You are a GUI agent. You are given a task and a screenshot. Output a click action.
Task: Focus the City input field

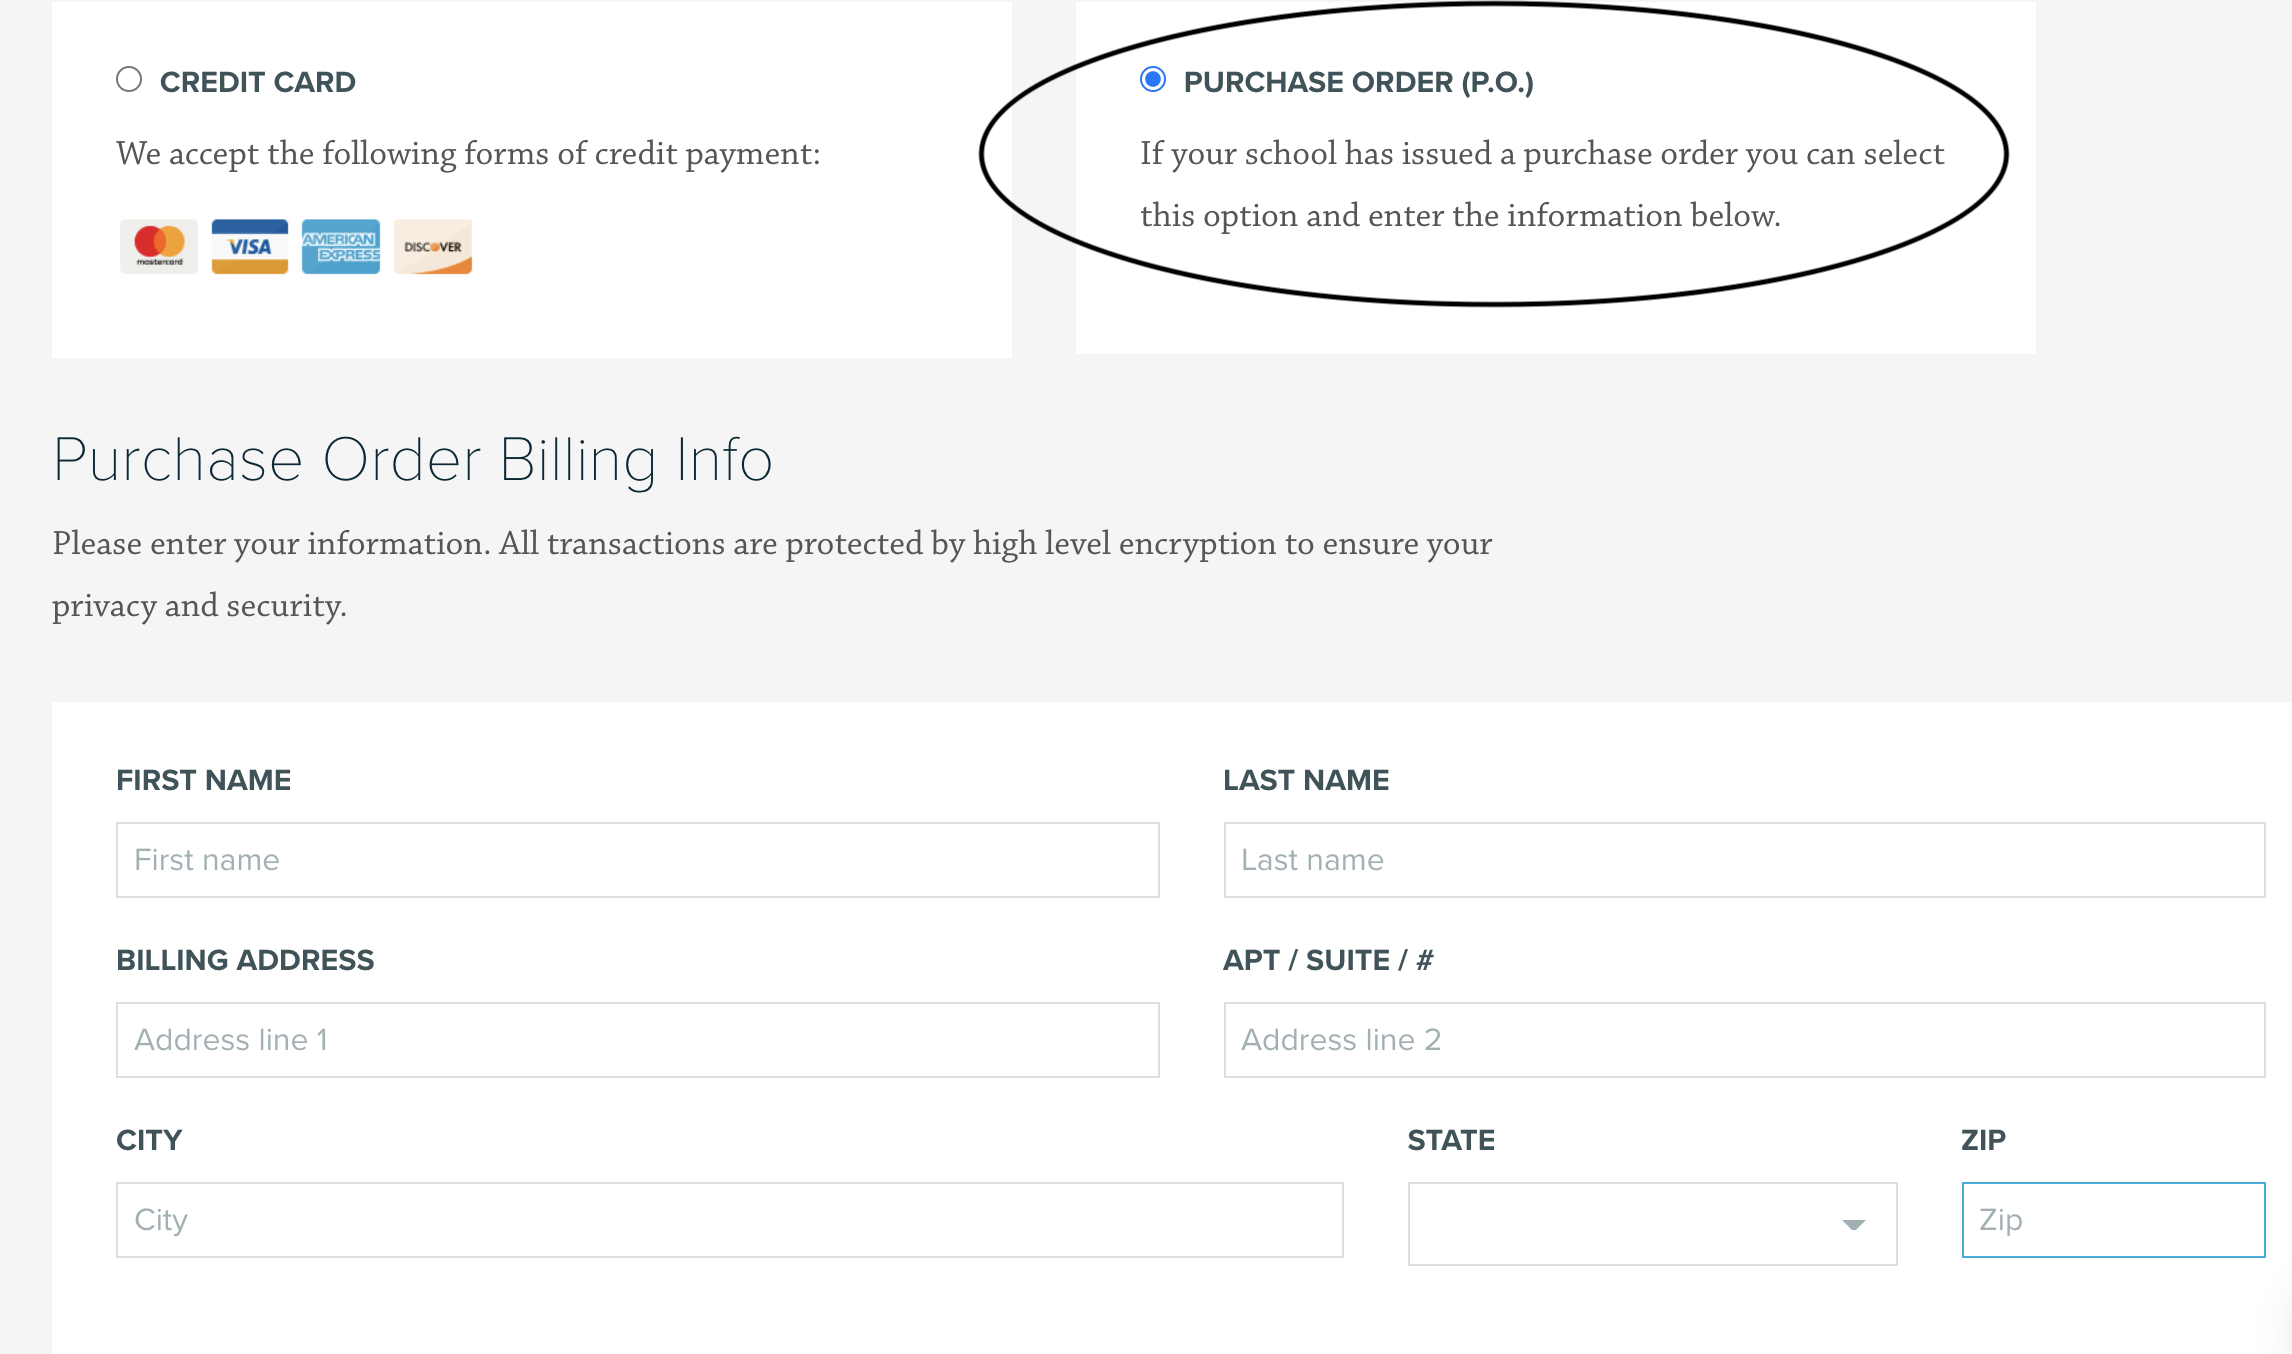[730, 1220]
